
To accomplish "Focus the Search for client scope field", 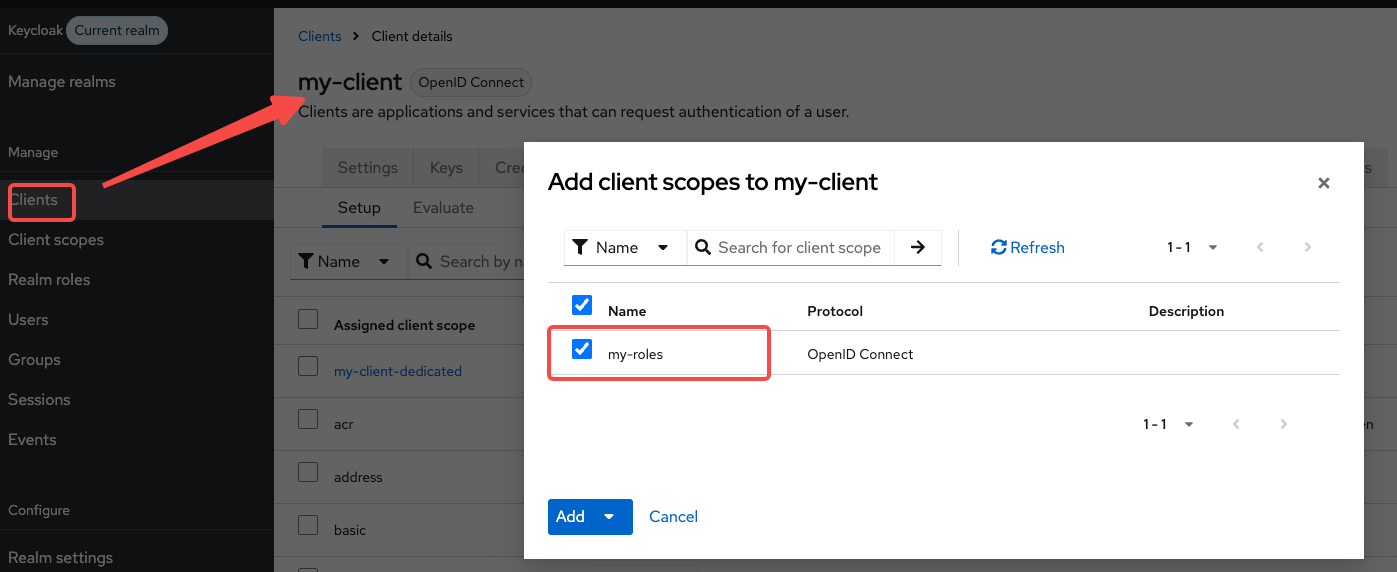I will click(790, 248).
